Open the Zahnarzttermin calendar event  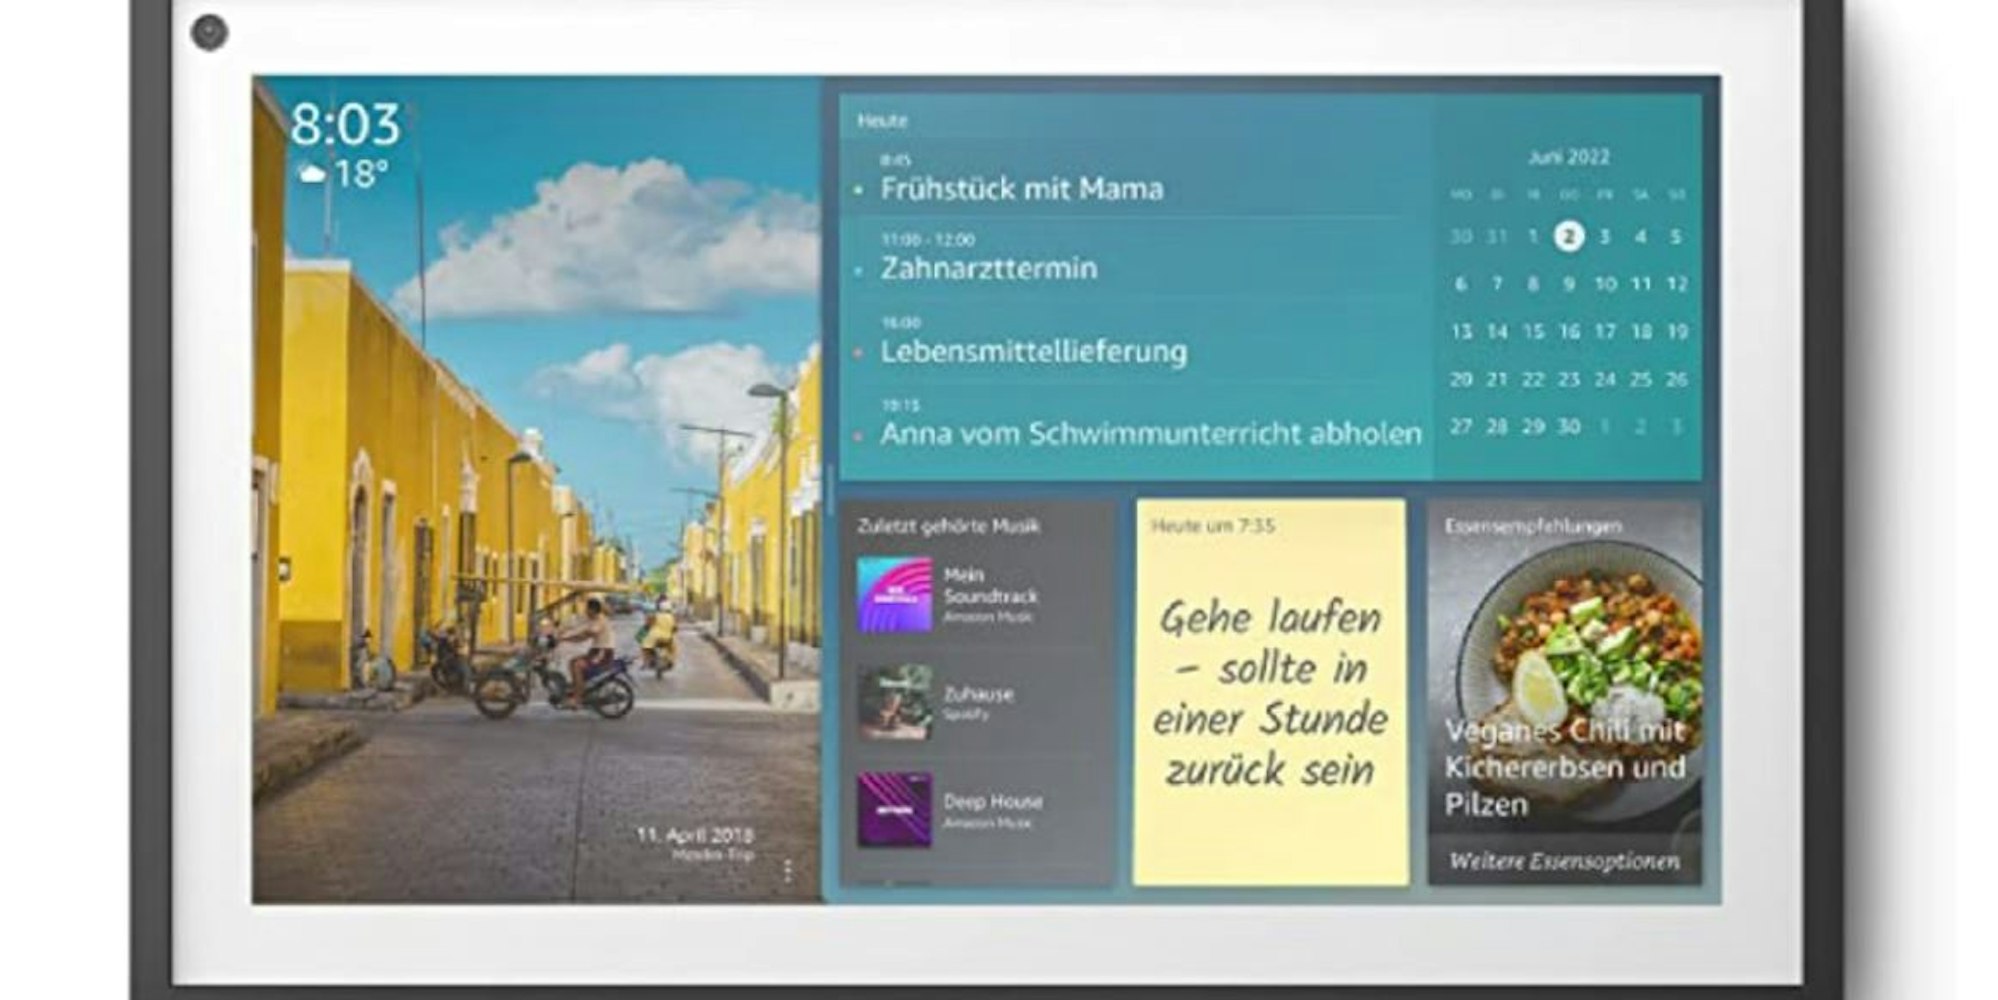988,268
